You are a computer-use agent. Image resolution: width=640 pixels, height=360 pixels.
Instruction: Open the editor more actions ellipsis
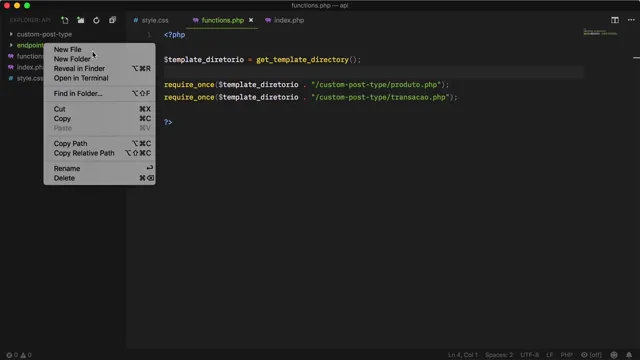[631, 20]
